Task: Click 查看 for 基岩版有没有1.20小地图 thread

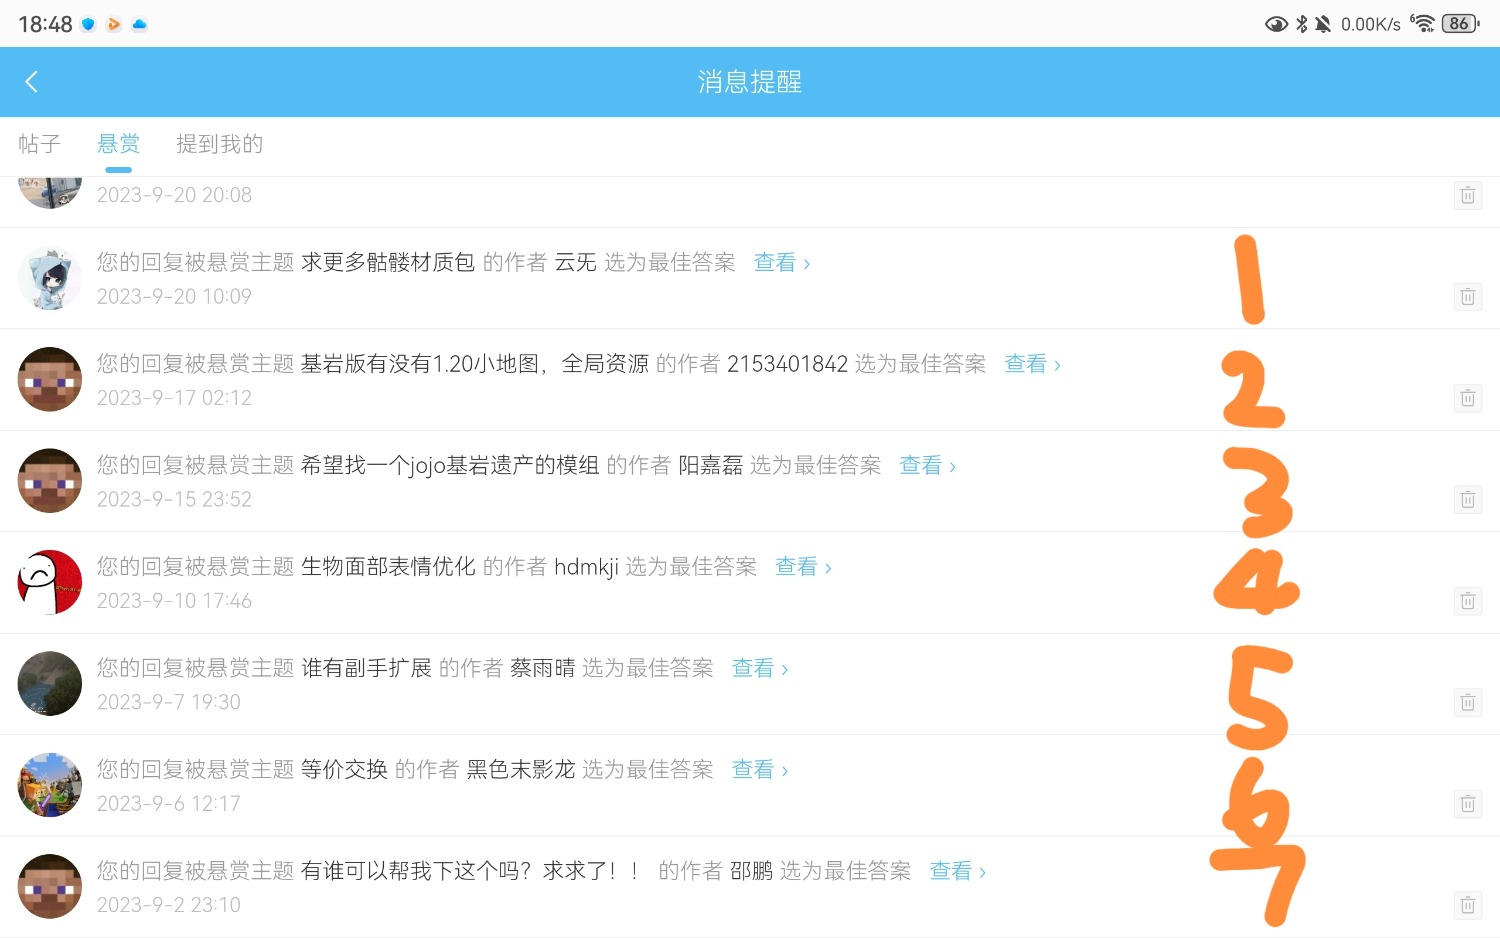Action: [1033, 364]
